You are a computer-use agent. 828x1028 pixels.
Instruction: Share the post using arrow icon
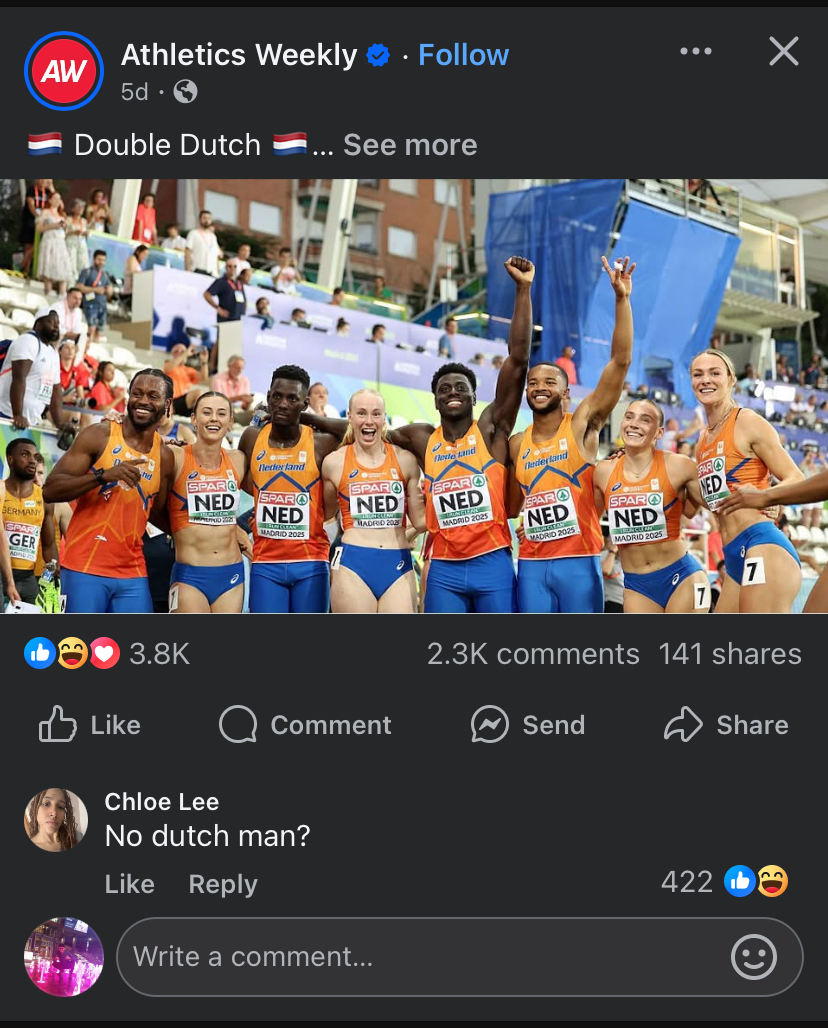click(726, 724)
